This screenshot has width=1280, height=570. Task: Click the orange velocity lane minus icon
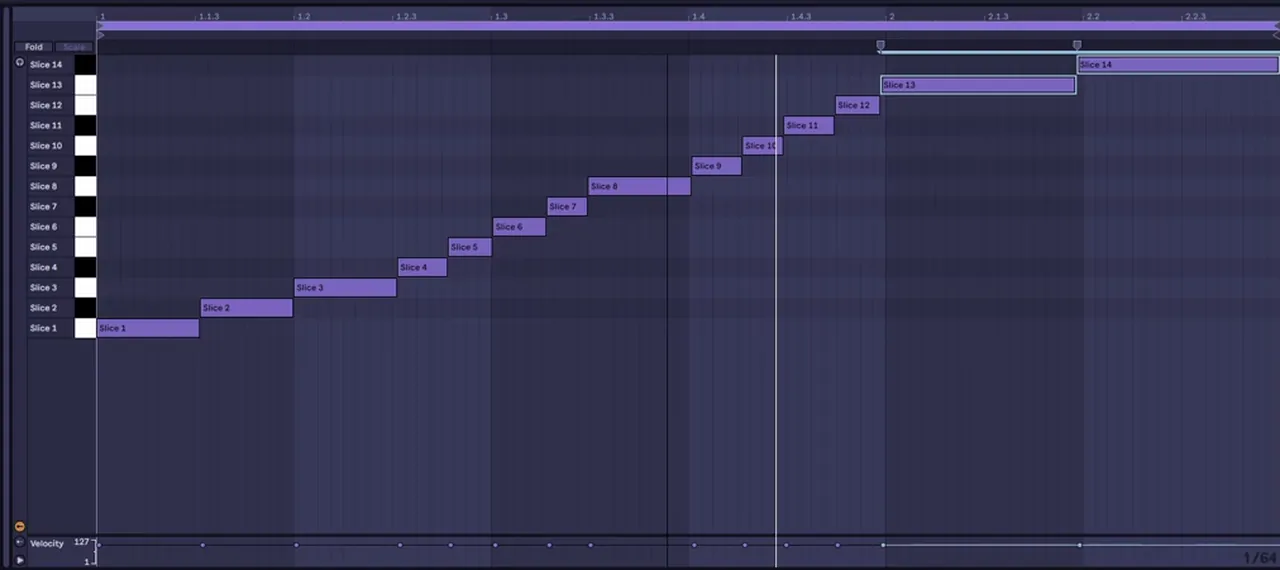pos(19,526)
